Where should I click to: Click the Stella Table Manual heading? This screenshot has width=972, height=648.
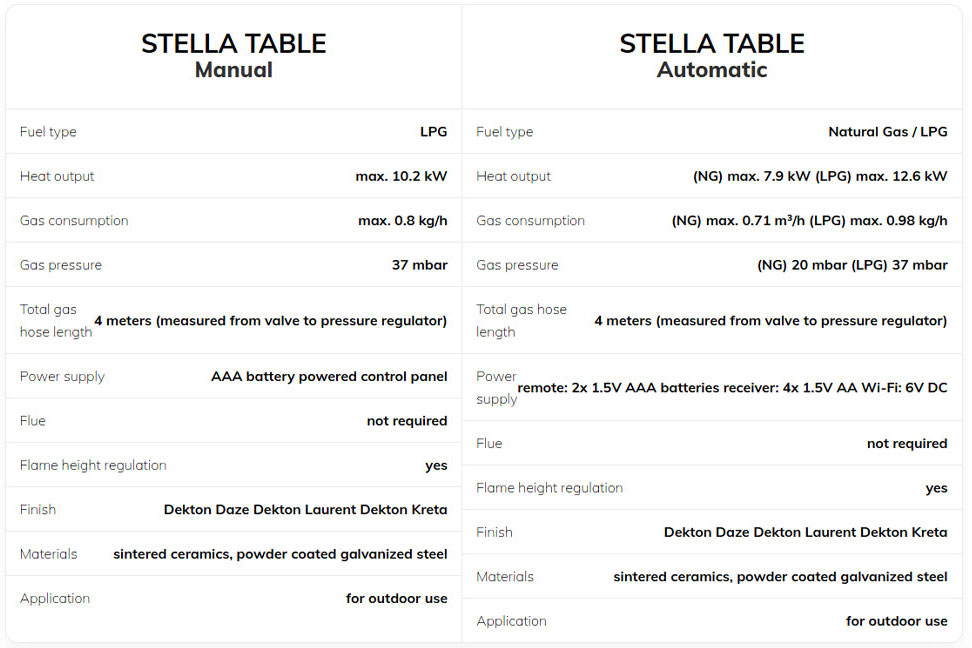(x=233, y=56)
